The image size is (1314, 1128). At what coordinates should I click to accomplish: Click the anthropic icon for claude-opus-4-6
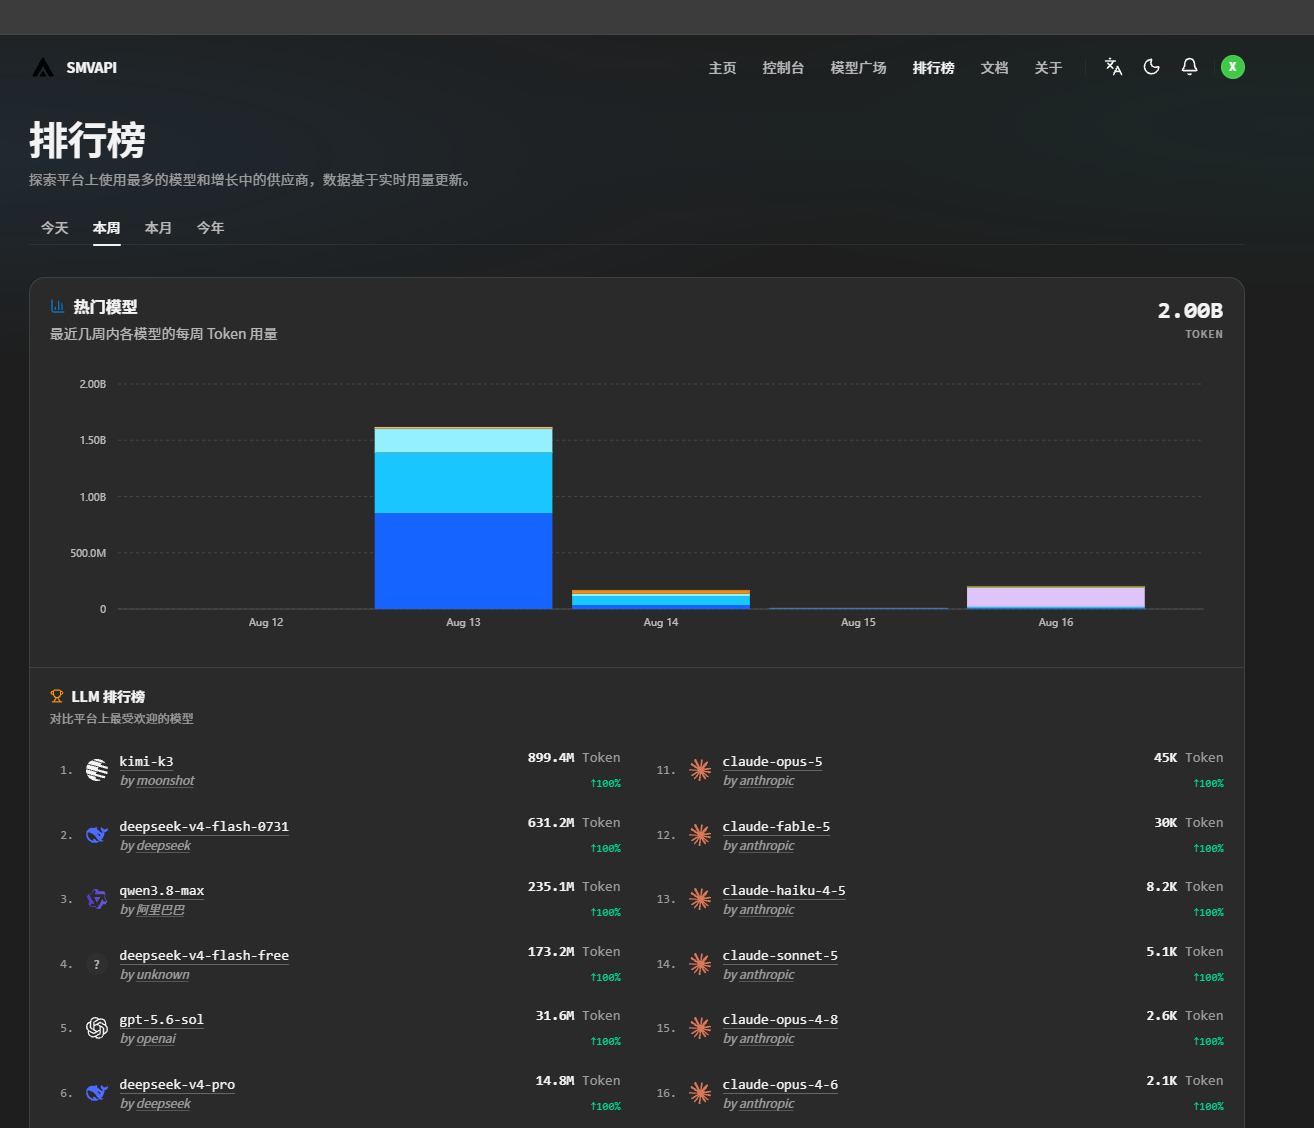coord(700,1093)
